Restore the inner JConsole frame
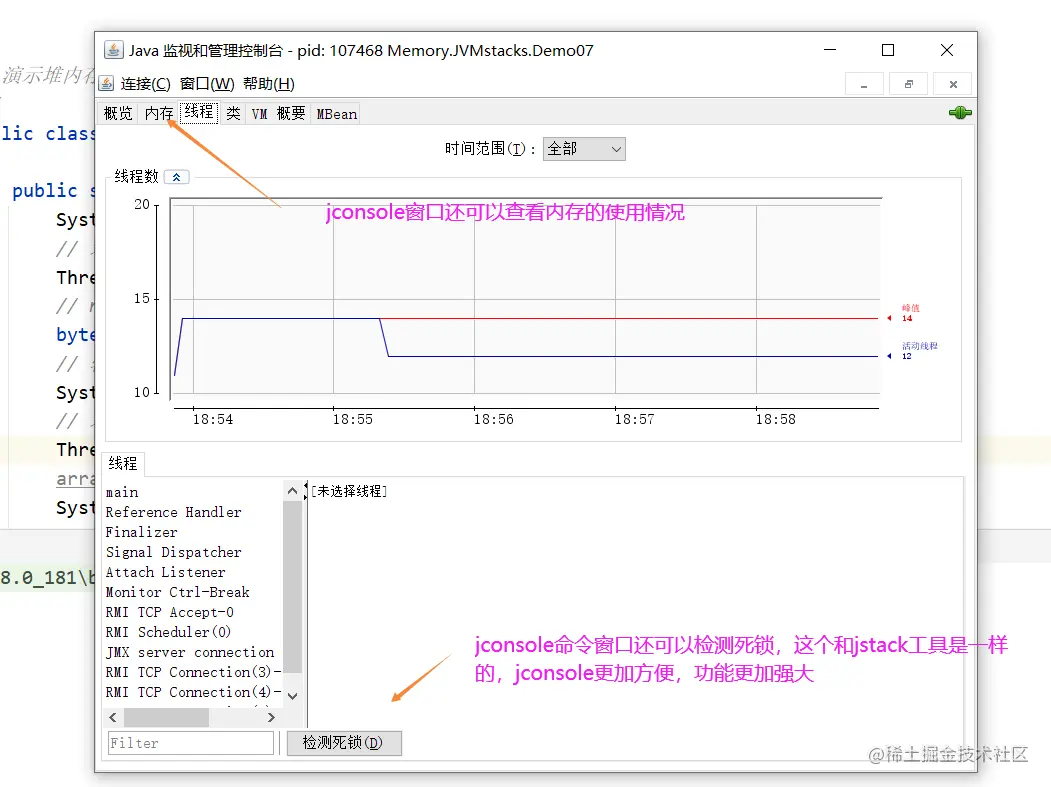 pos(908,84)
